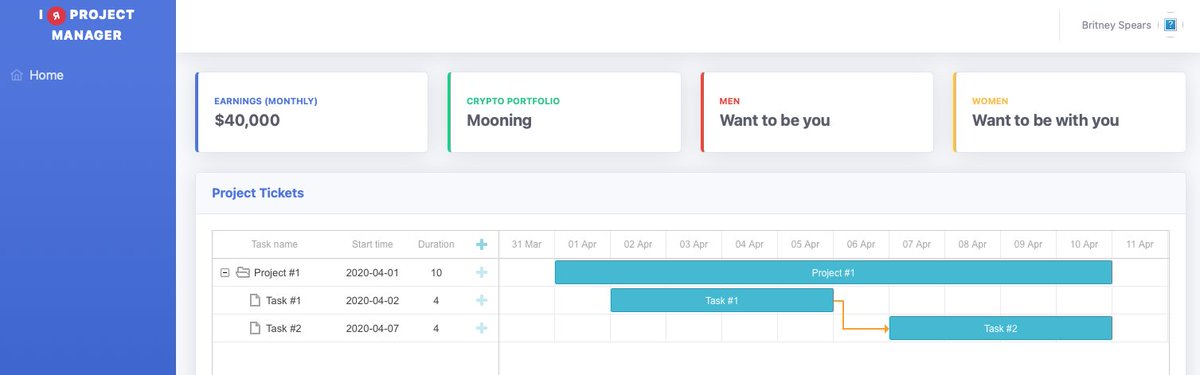The width and height of the screenshot is (1200, 375).
Task: Click start date 2020-04-07
Action: point(372,328)
